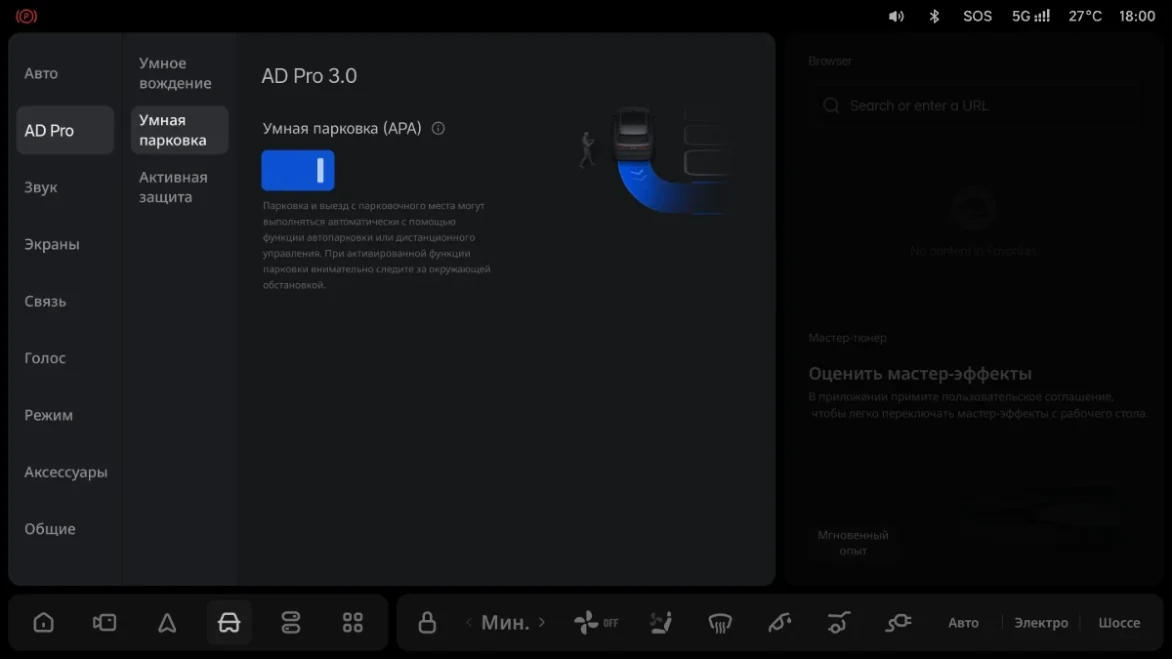Tap the red parking brake indicator

pyautogui.click(x=26, y=16)
